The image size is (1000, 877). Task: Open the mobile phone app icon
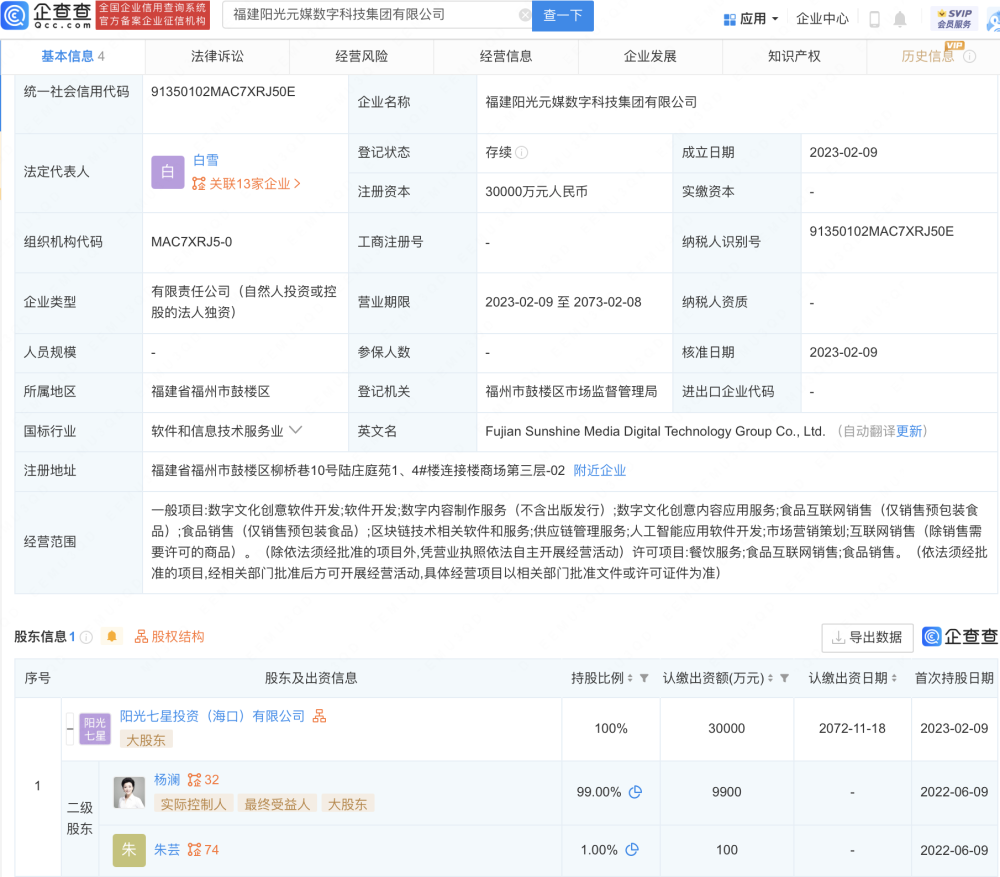(874, 19)
